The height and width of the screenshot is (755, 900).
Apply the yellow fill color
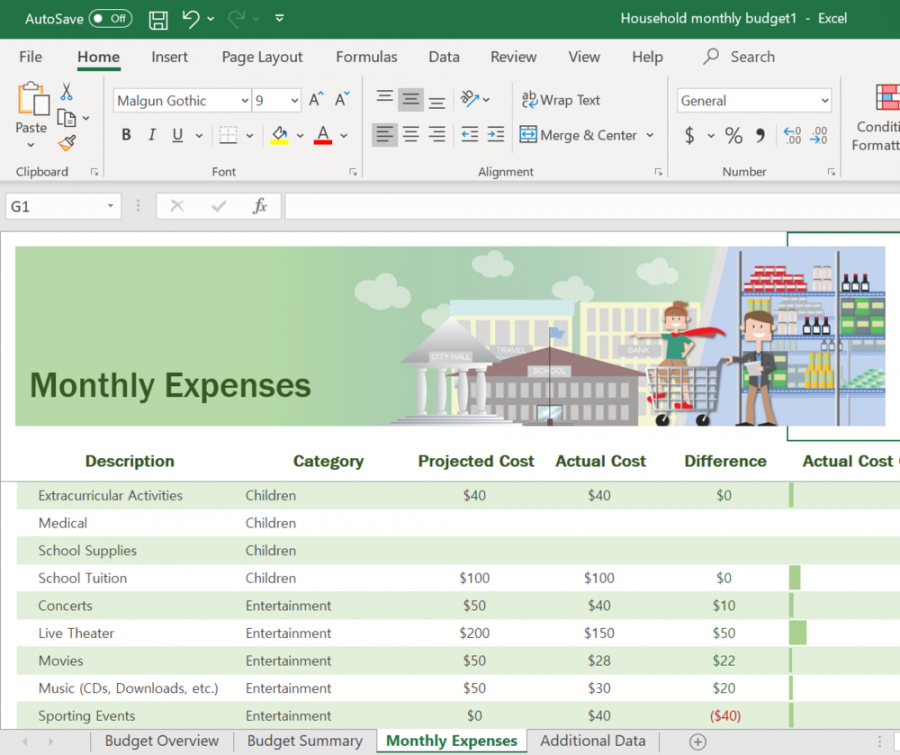(x=279, y=135)
